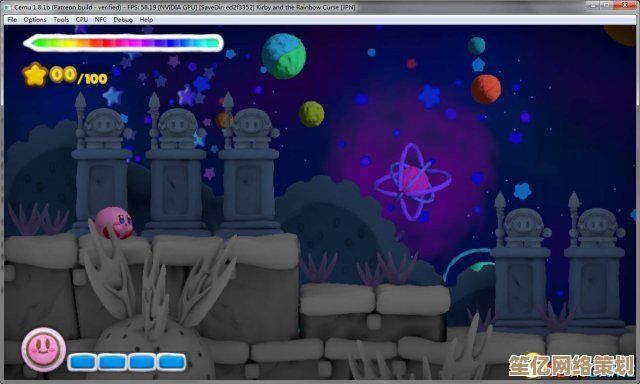Screen dimensions: 640x384
Task: Click the rainbow ink gauge bar
Action: (123, 43)
